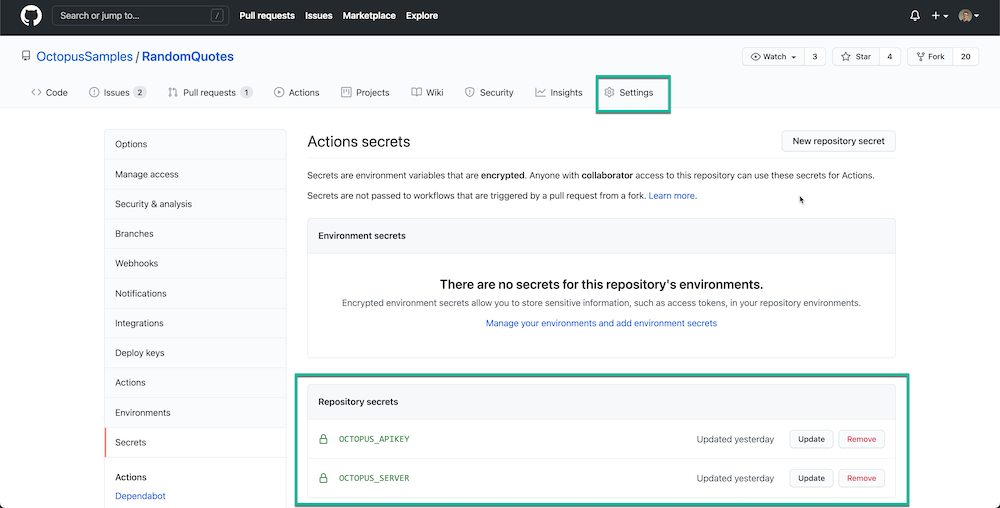Switch to the Settings tab
This screenshot has width=1000, height=508.
pos(629,92)
